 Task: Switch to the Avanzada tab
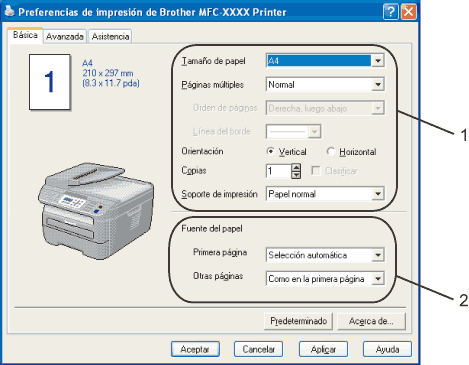pyautogui.click(x=65, y=36)
